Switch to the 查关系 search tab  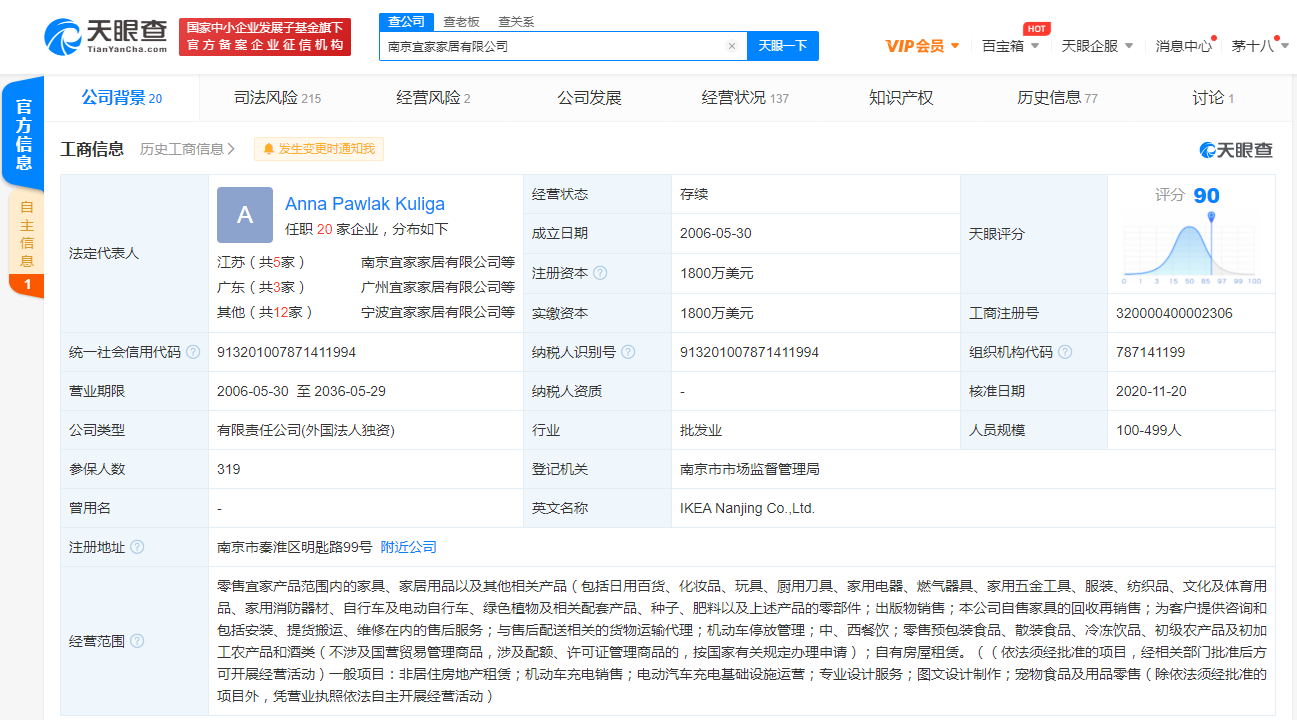click(x=516, y=21)
